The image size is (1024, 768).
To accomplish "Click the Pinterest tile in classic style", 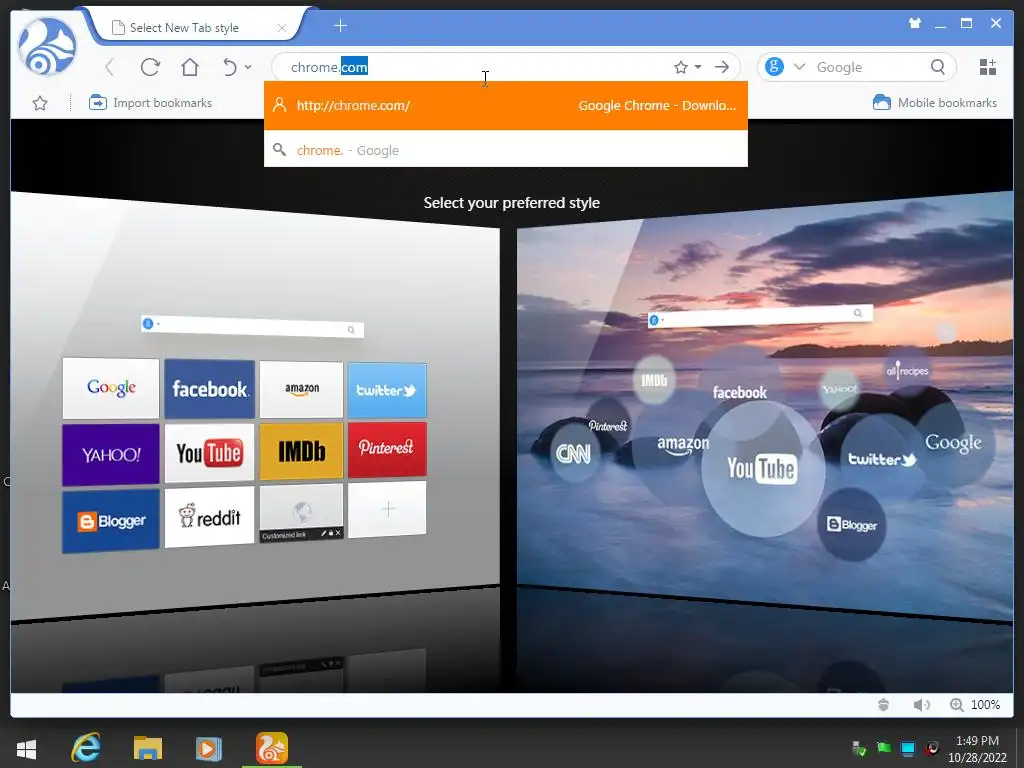I will coord(387,449).
